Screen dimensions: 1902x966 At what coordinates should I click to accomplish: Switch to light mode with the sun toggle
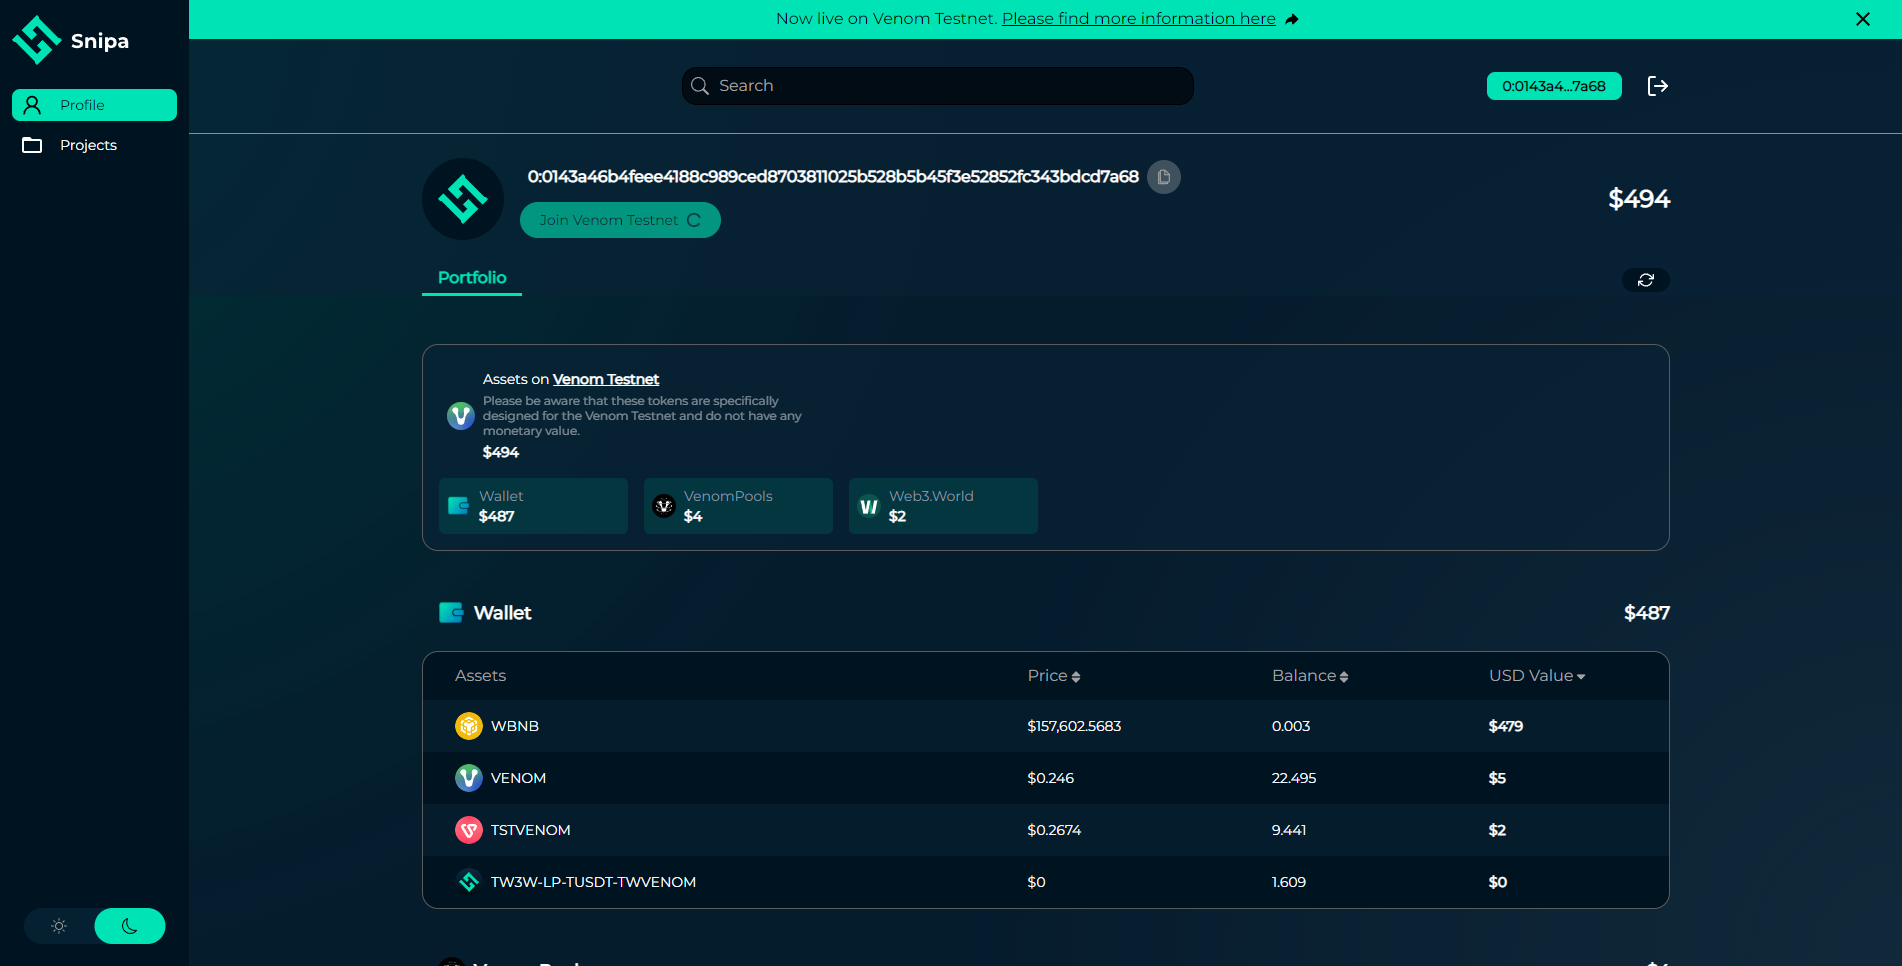tap(59, 926)
